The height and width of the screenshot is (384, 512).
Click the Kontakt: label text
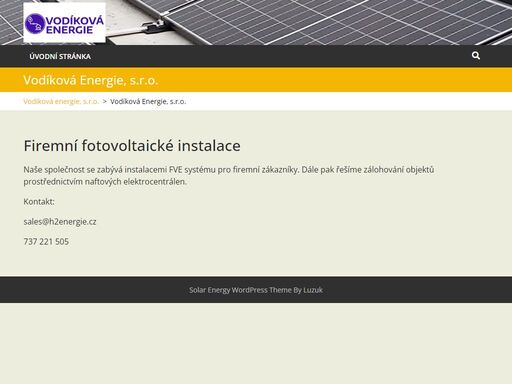coord(39,202)
